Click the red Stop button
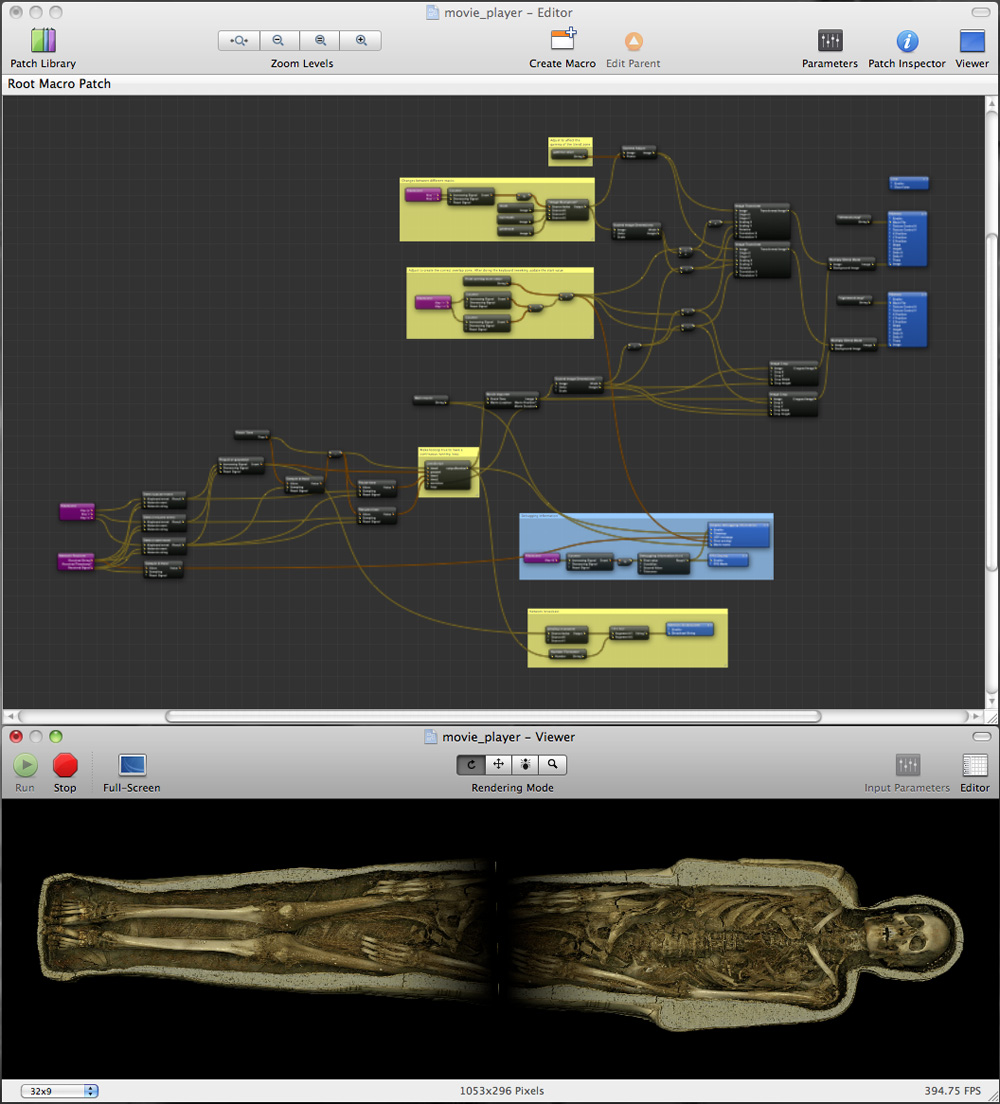Screen dimensions: 1000x1104 coord(65,765)
